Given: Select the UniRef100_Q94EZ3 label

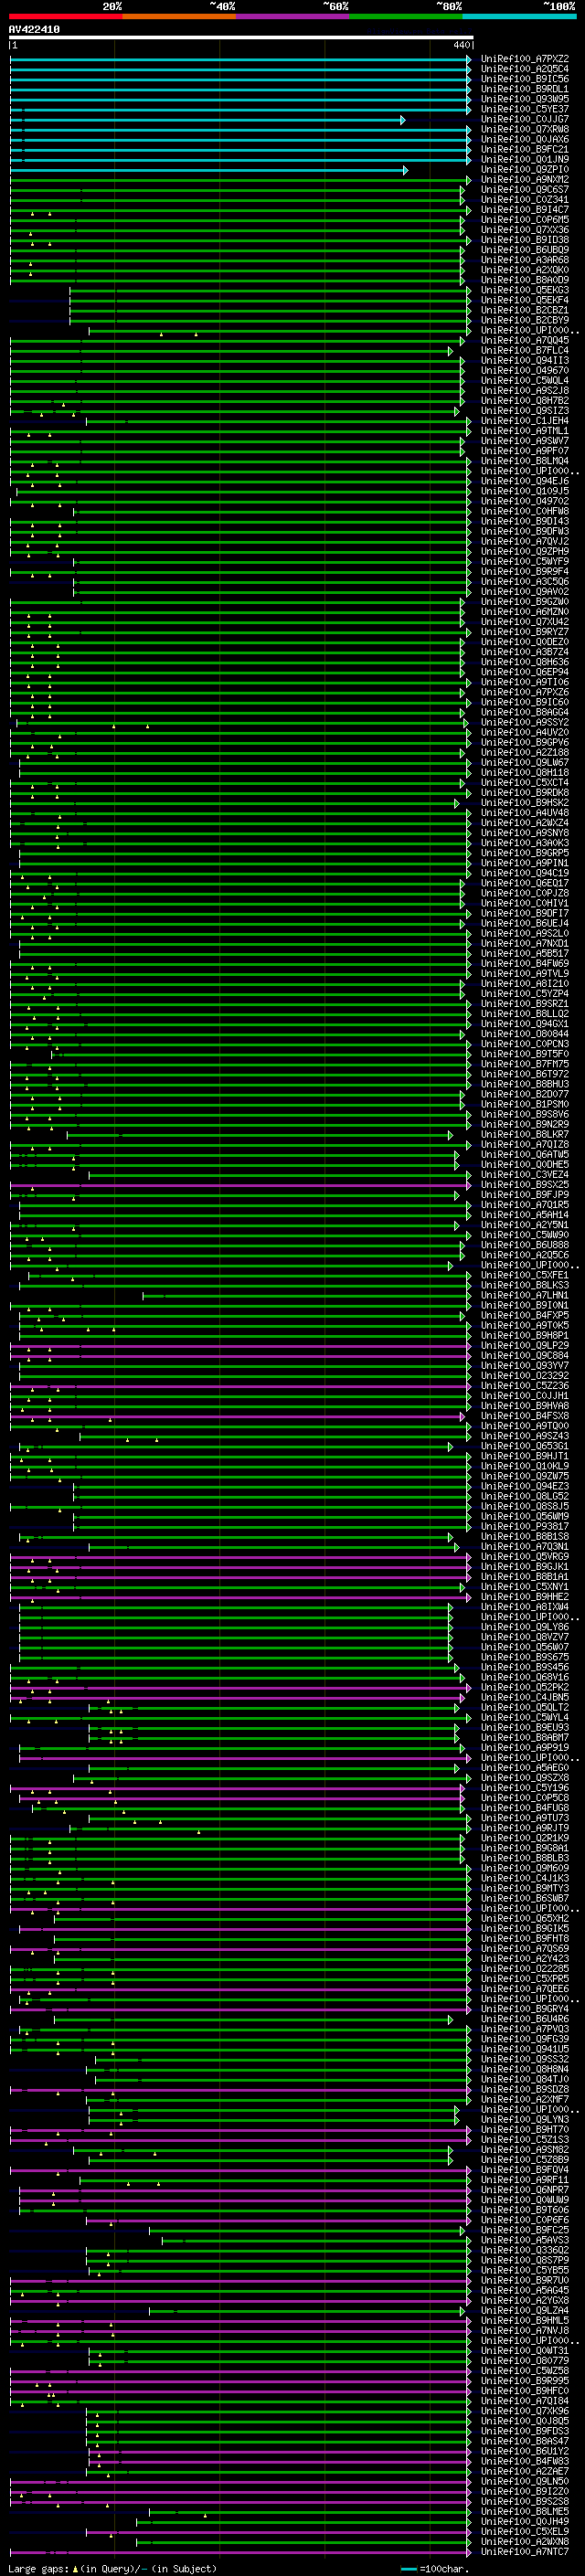Looking at the screenshot, I should [x=525, y=1486].
